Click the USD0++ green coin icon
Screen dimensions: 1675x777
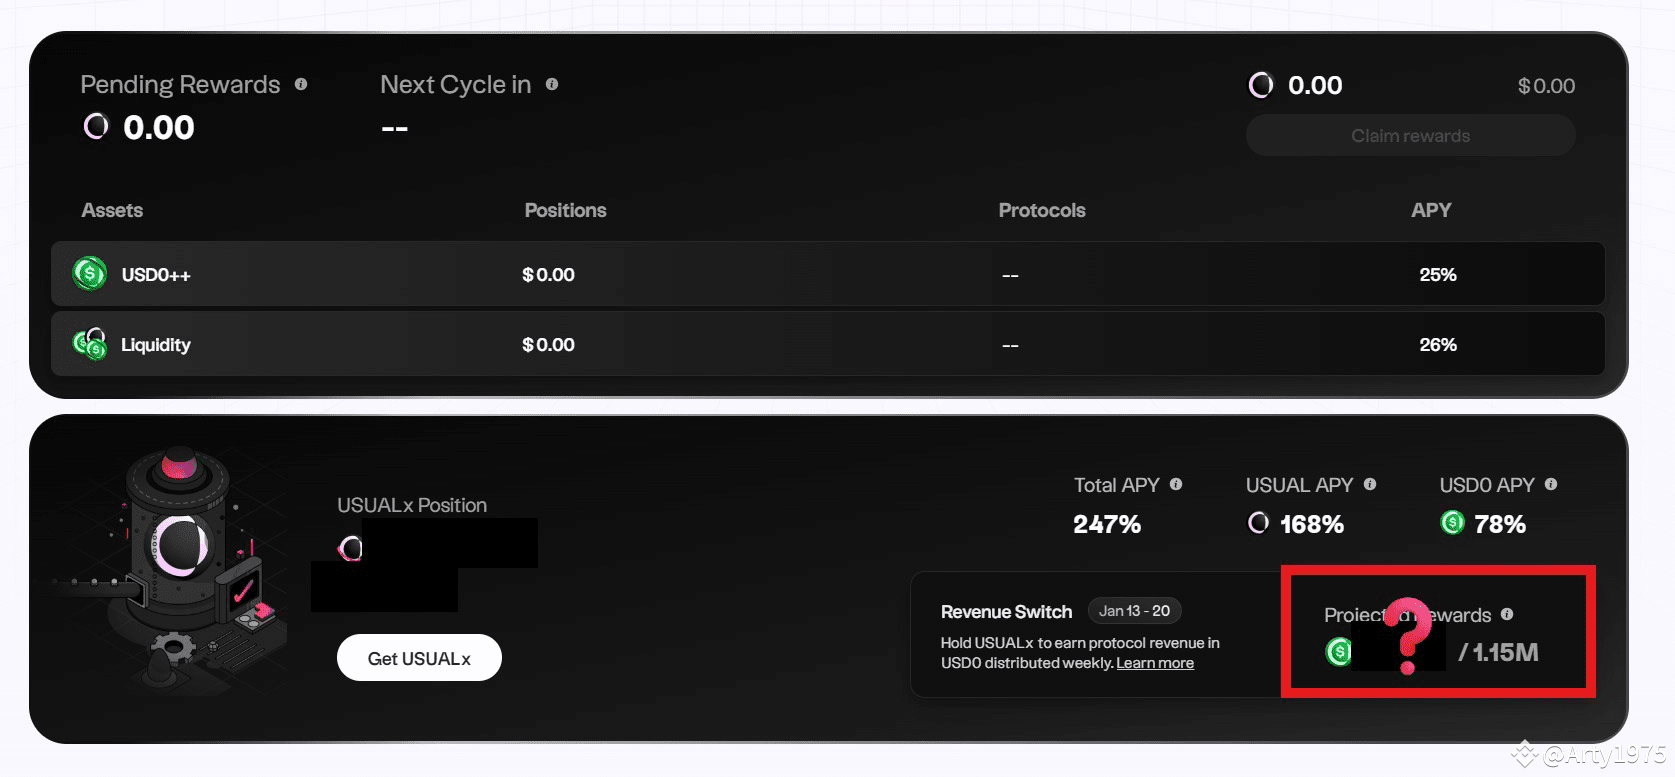tap(90, 273)
